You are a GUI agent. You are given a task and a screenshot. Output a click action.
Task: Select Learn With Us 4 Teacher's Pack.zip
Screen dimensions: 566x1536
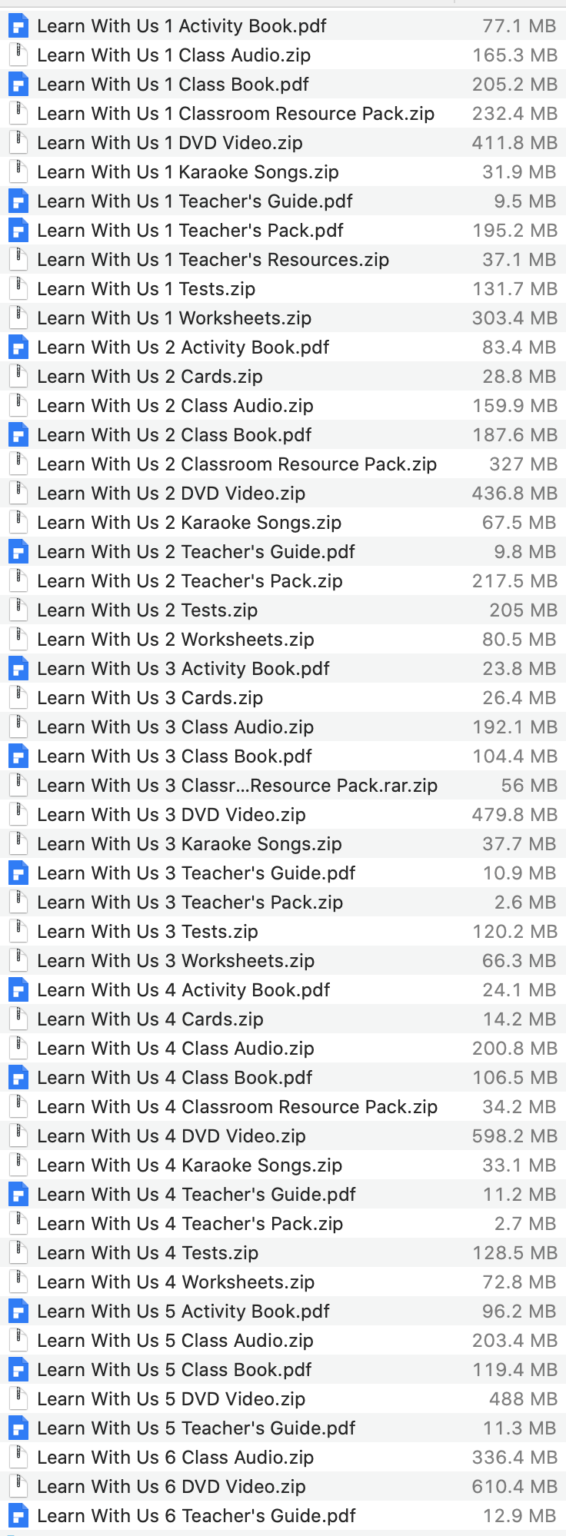(283, 1224)
